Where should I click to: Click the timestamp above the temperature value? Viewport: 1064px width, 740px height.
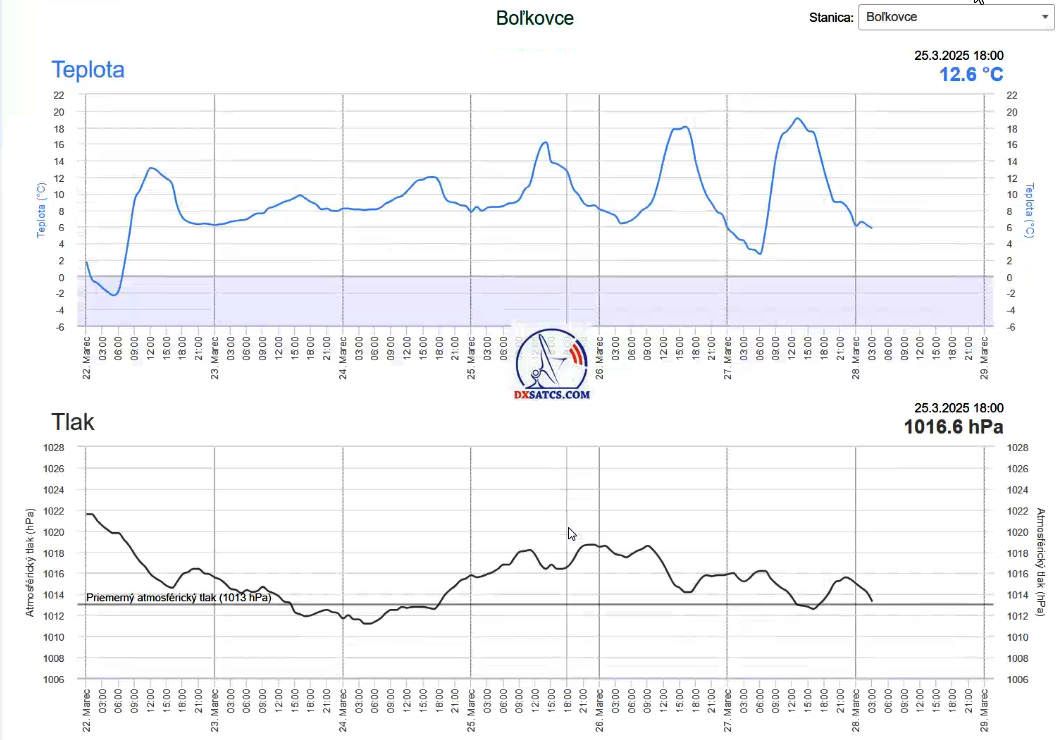tap(958, 56)
